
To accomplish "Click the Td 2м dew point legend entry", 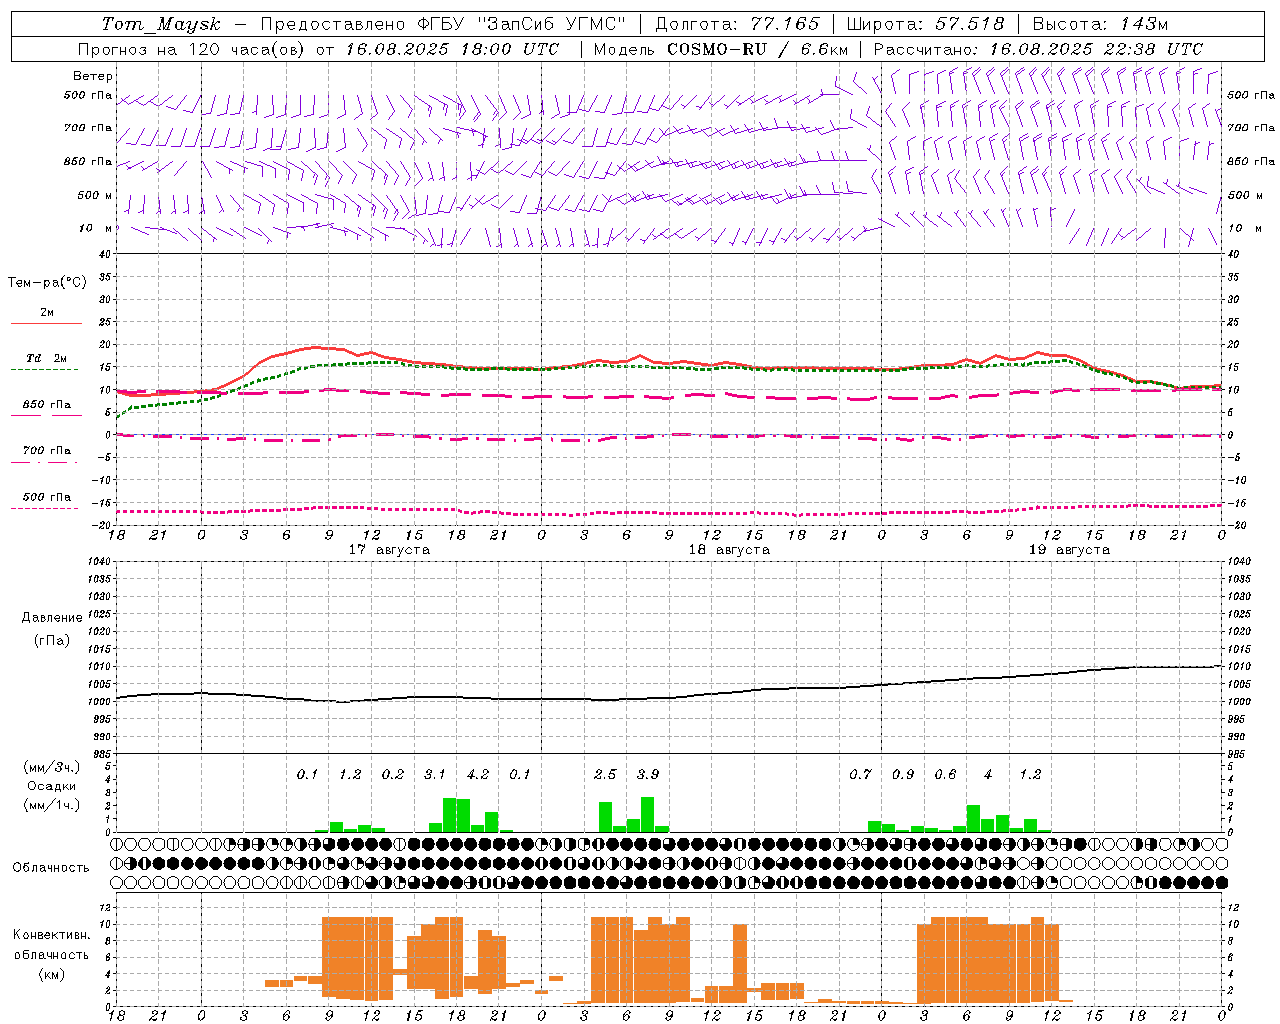I will (47, 358).
